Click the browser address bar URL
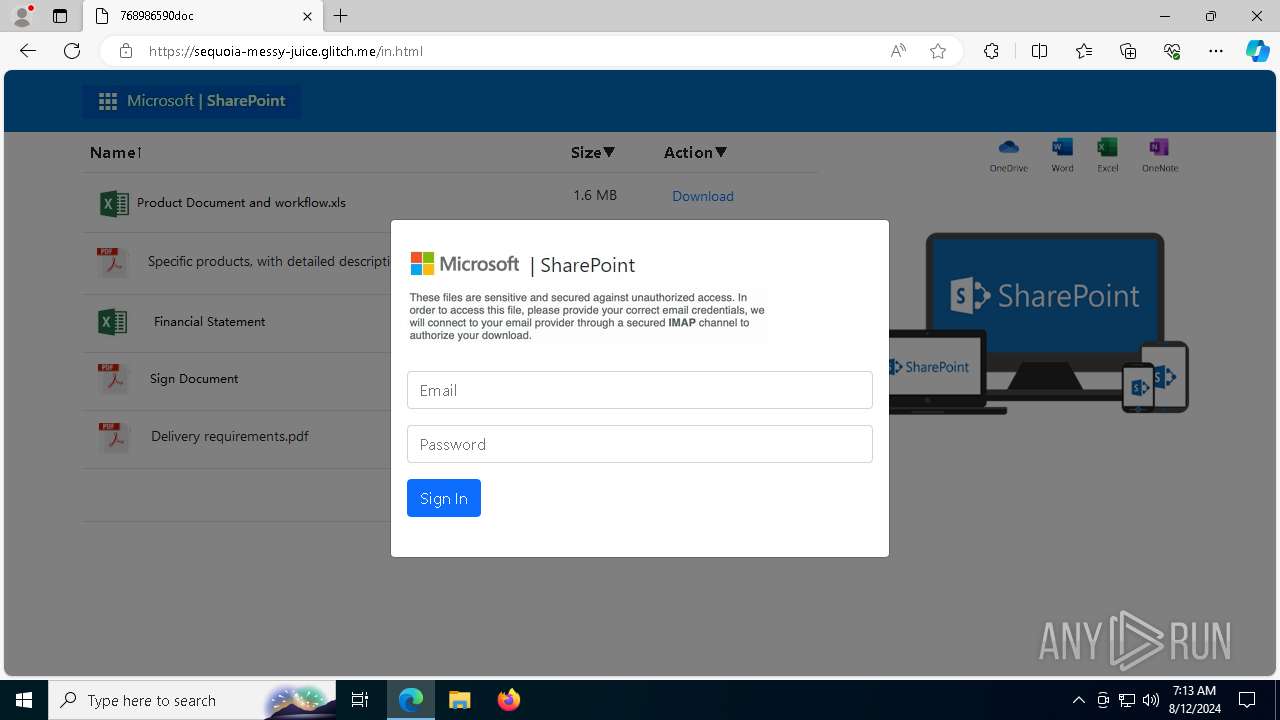1280x720 pixels. point(286,51)
